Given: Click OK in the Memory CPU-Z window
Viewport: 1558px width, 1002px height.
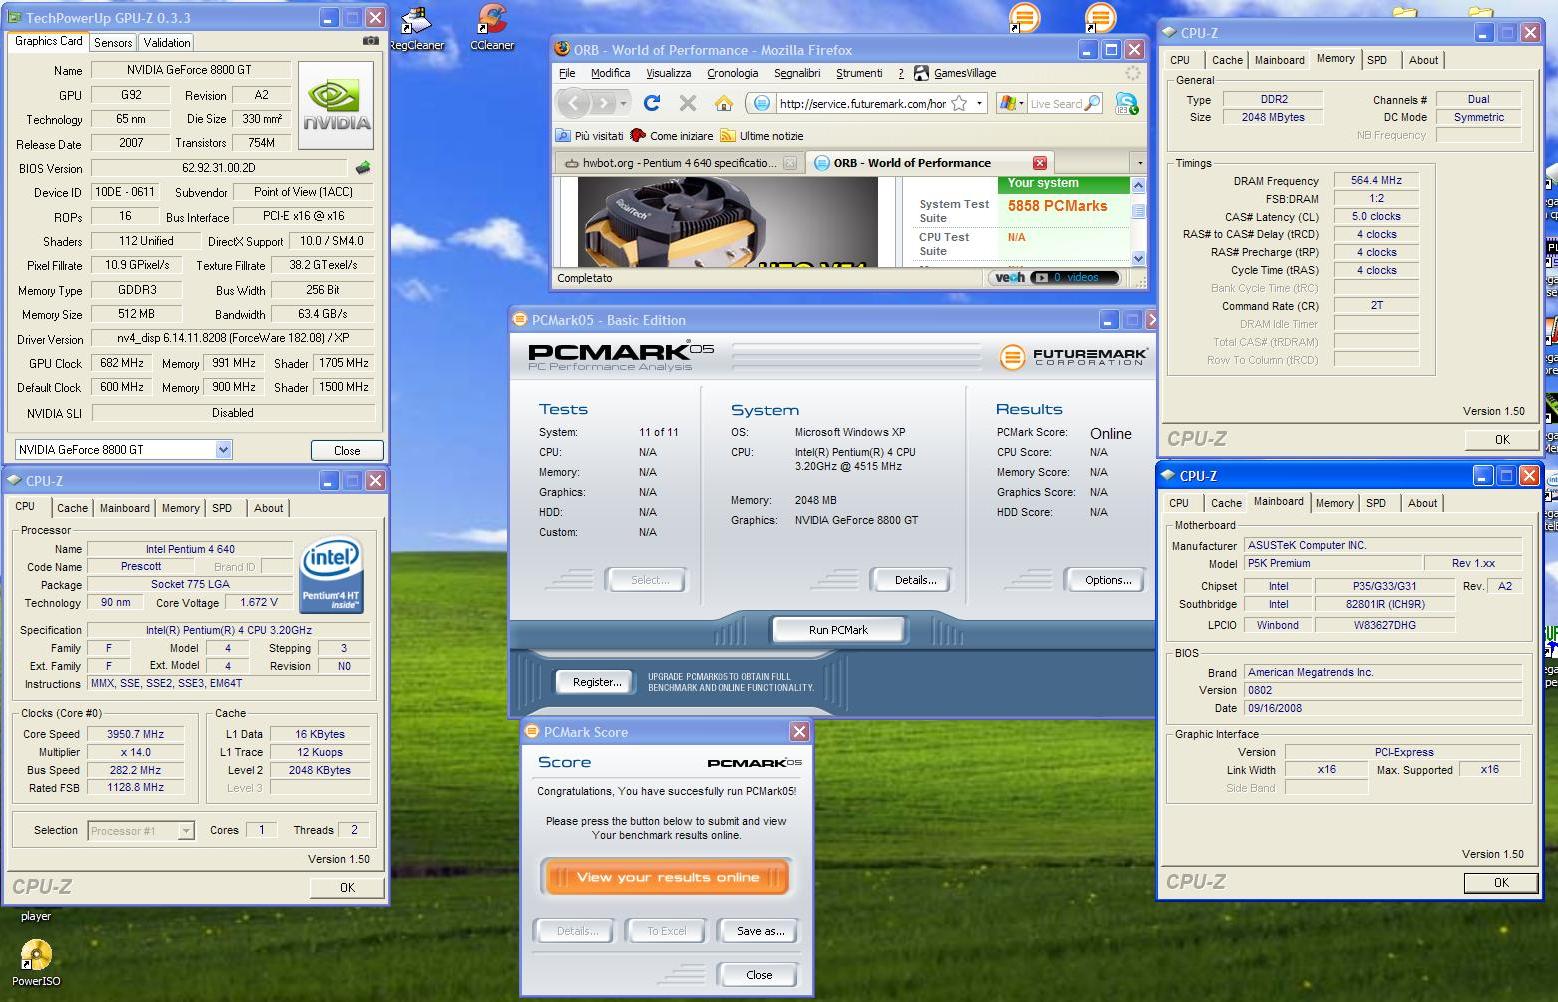Looking at the screenshot, I should [x=1501, y=440].
